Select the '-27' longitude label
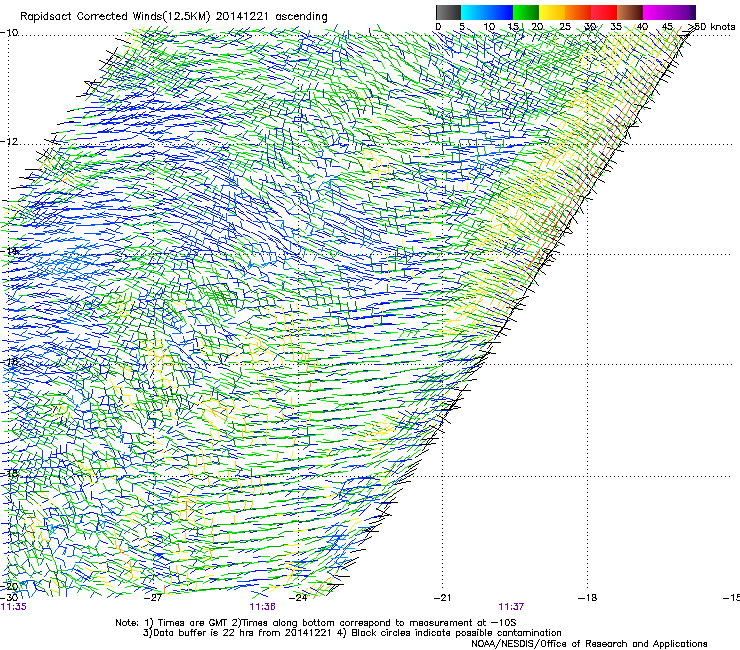 [x=152, y=598]
